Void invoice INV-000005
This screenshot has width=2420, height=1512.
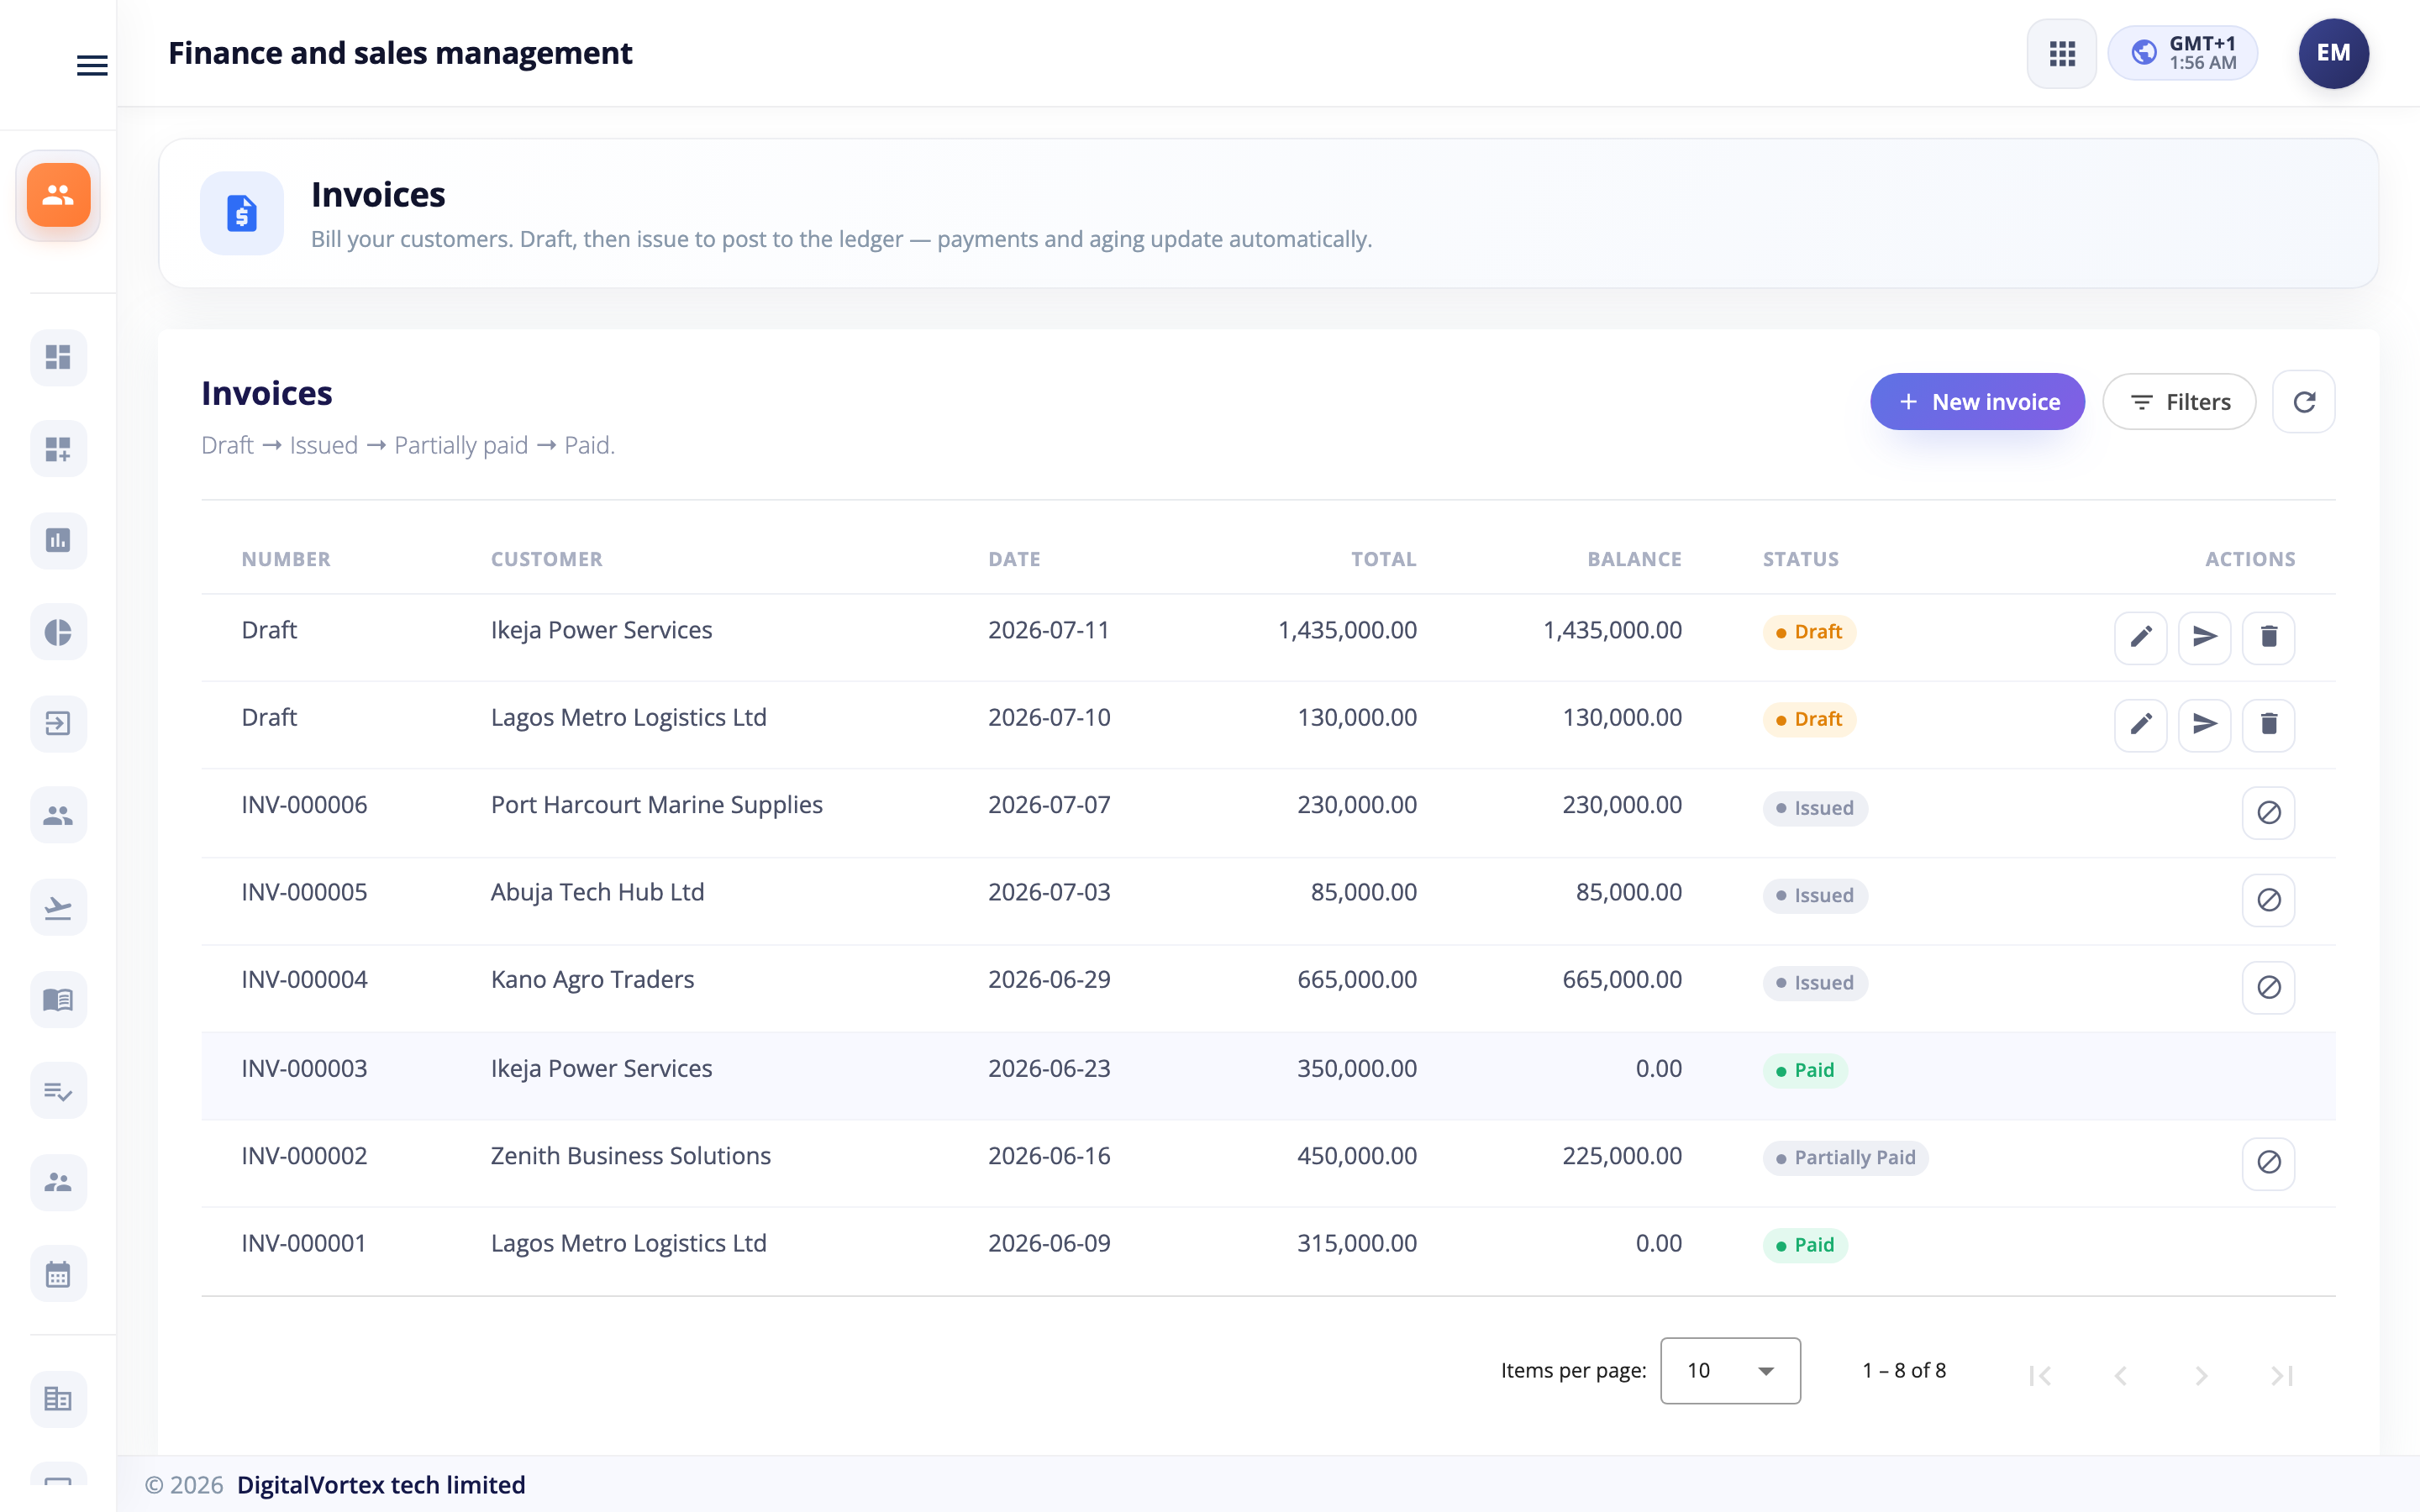coord(2268,900)
